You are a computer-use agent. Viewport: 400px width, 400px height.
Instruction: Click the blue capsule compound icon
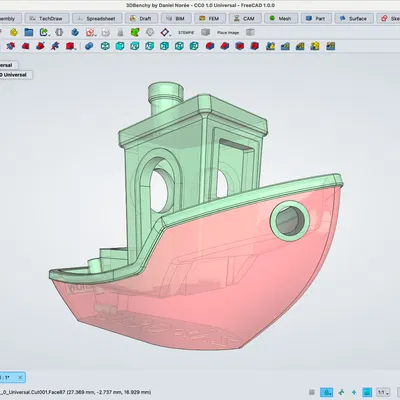pyautogui.click(x=89, y=46)
